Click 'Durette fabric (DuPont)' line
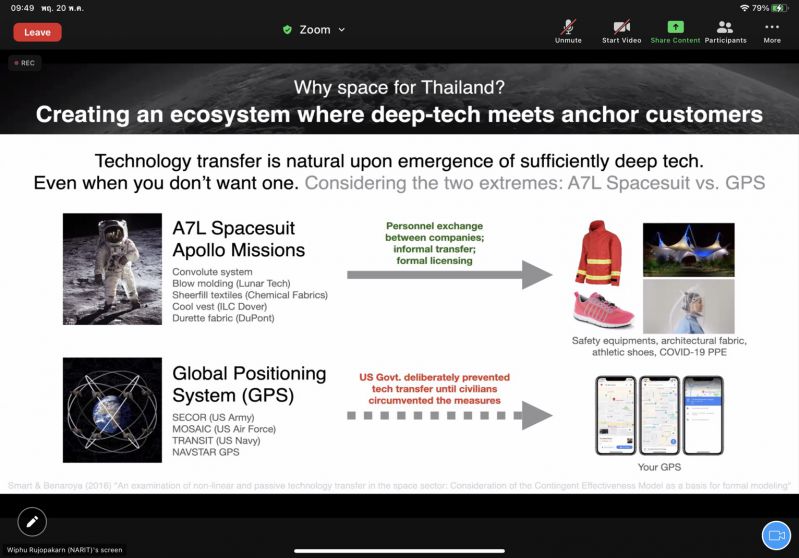This screenshot has height=558, width=799. [223, 318]
